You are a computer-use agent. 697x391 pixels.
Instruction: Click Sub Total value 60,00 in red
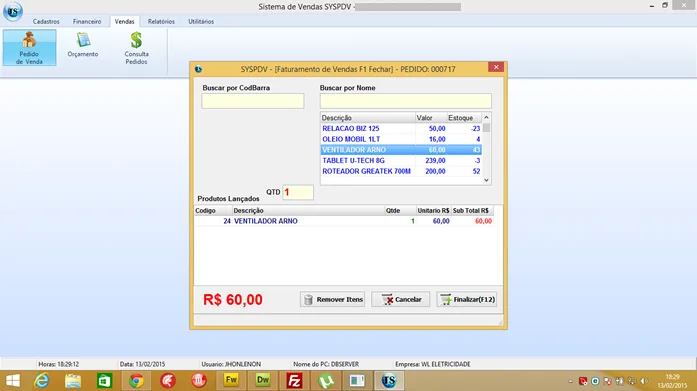pos(483,221)
